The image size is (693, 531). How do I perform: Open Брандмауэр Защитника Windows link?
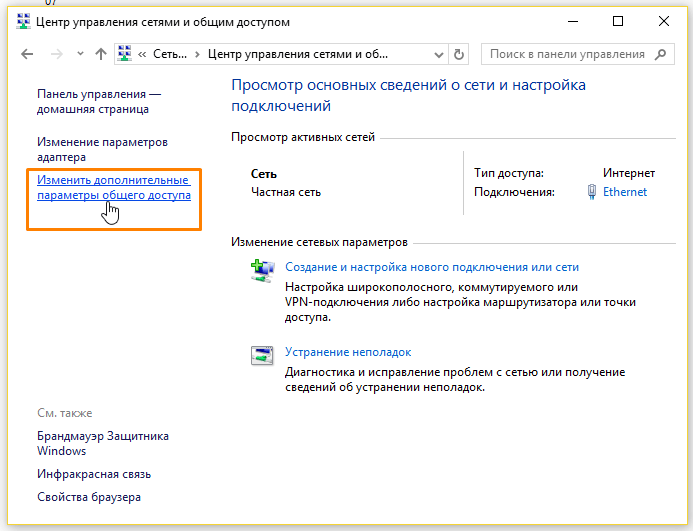pos(103,443)
